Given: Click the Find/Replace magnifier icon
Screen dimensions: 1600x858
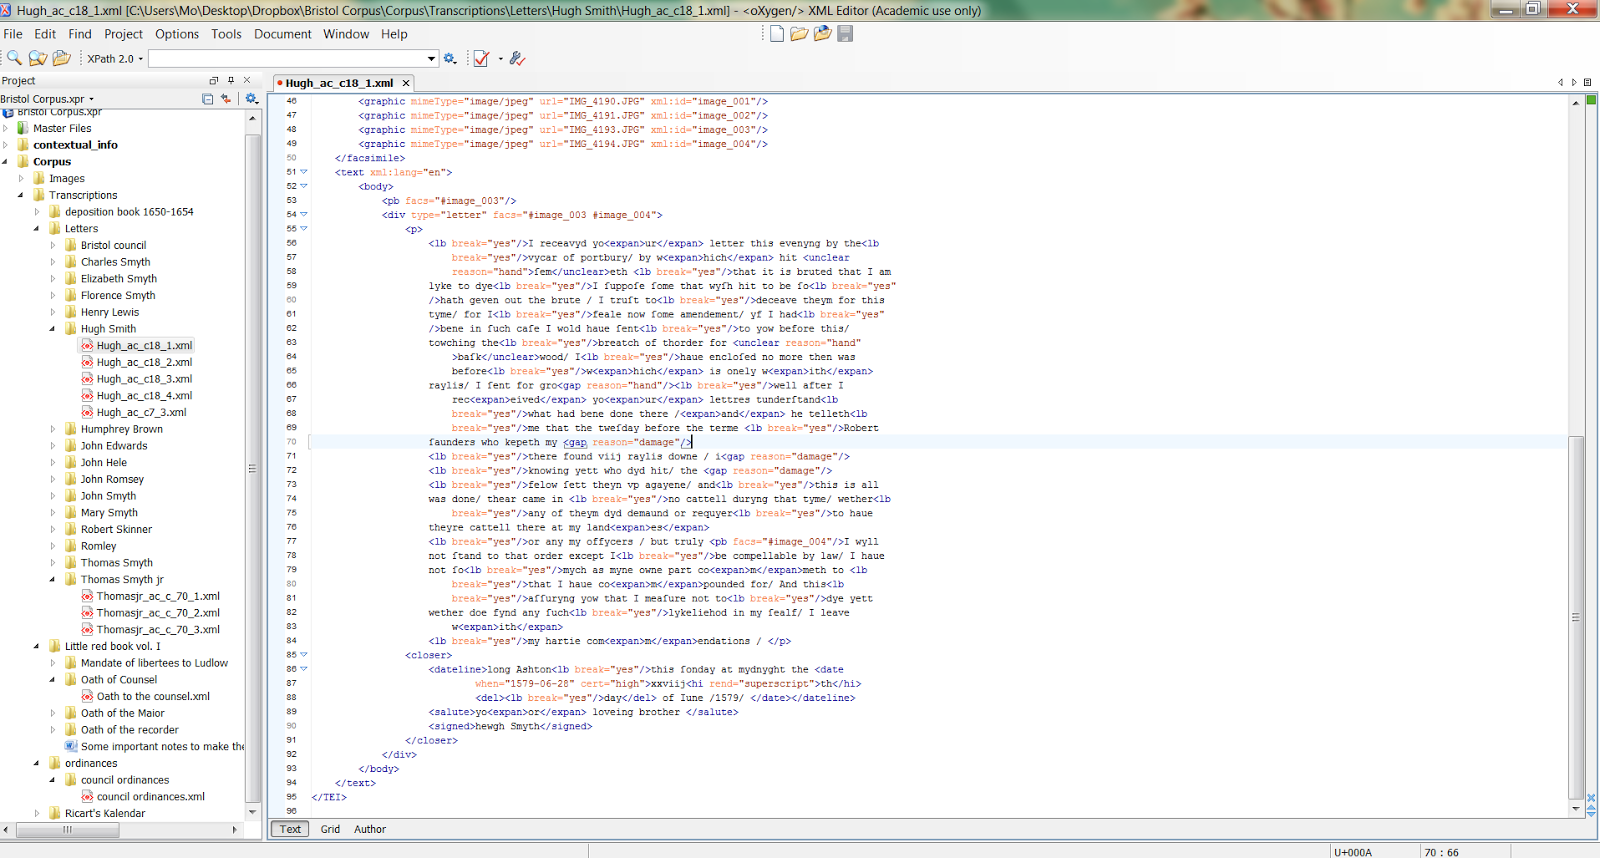Looking at the screenshot, I should click(x=14, y=58).
